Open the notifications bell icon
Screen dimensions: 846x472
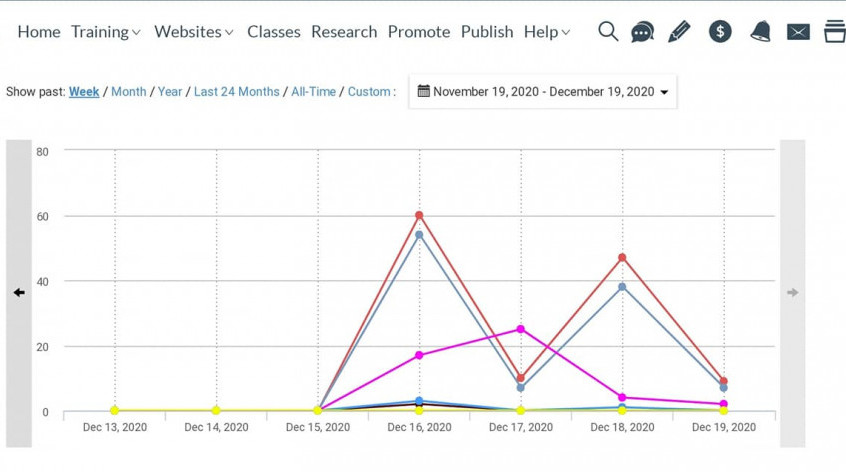(760, 31)
